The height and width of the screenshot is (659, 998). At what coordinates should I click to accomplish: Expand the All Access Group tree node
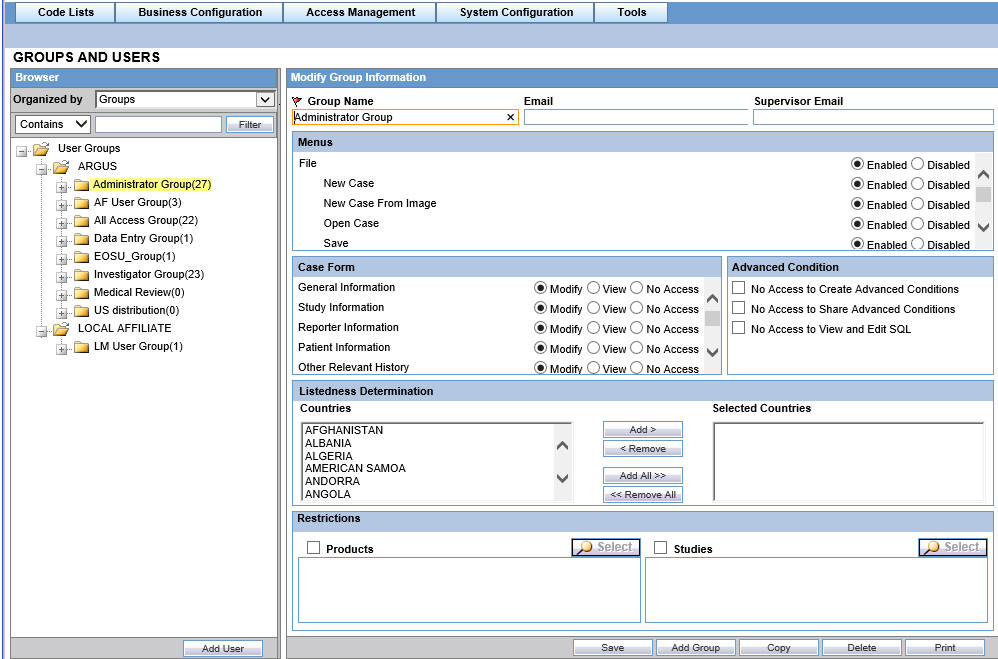[61, 221]
